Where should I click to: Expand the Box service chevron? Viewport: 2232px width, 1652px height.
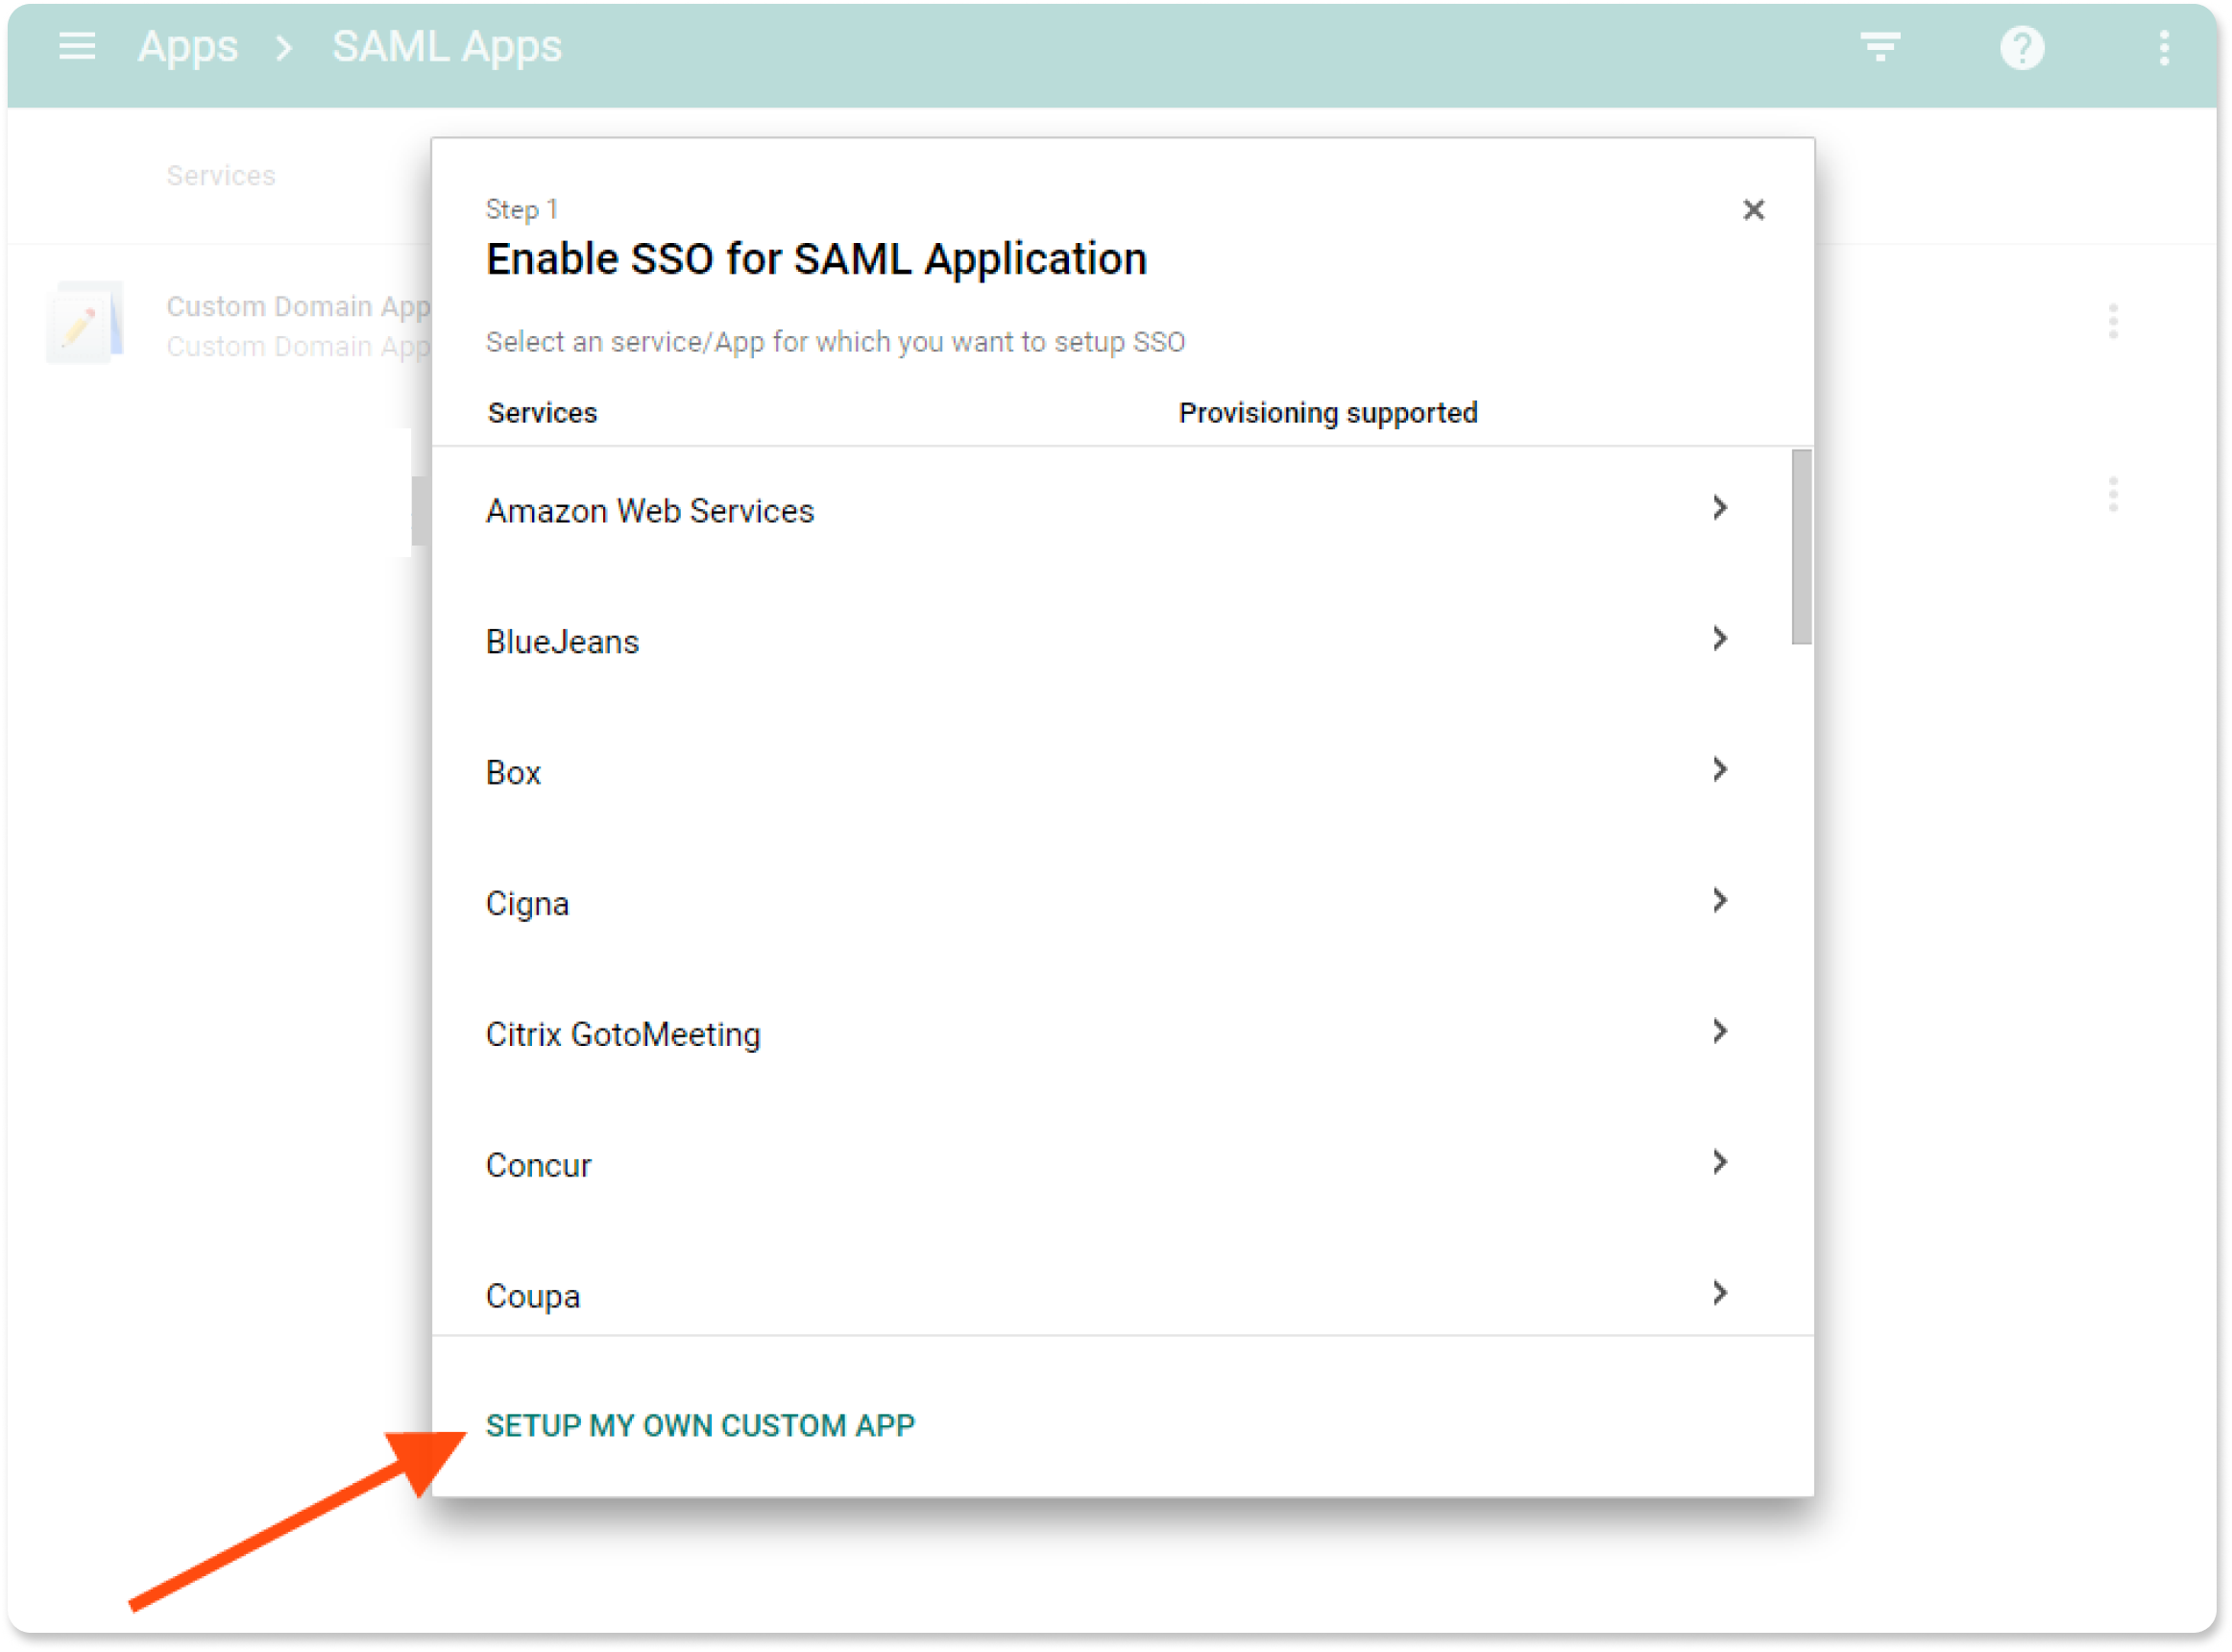[1719, 770]
